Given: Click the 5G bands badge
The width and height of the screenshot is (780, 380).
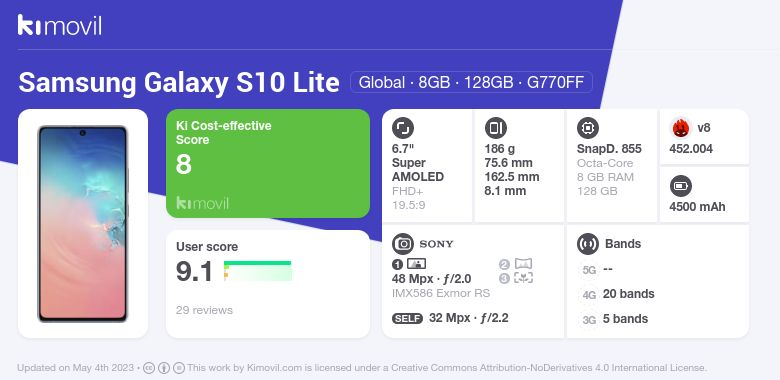Looking at the screenshot, I should pyautogui.click(x=589, y=270).
